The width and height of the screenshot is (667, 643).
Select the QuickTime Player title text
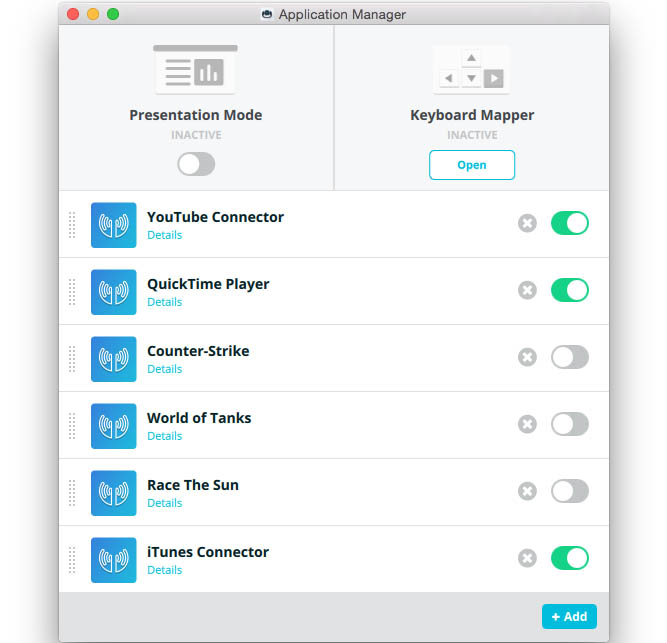pos(208,285)
